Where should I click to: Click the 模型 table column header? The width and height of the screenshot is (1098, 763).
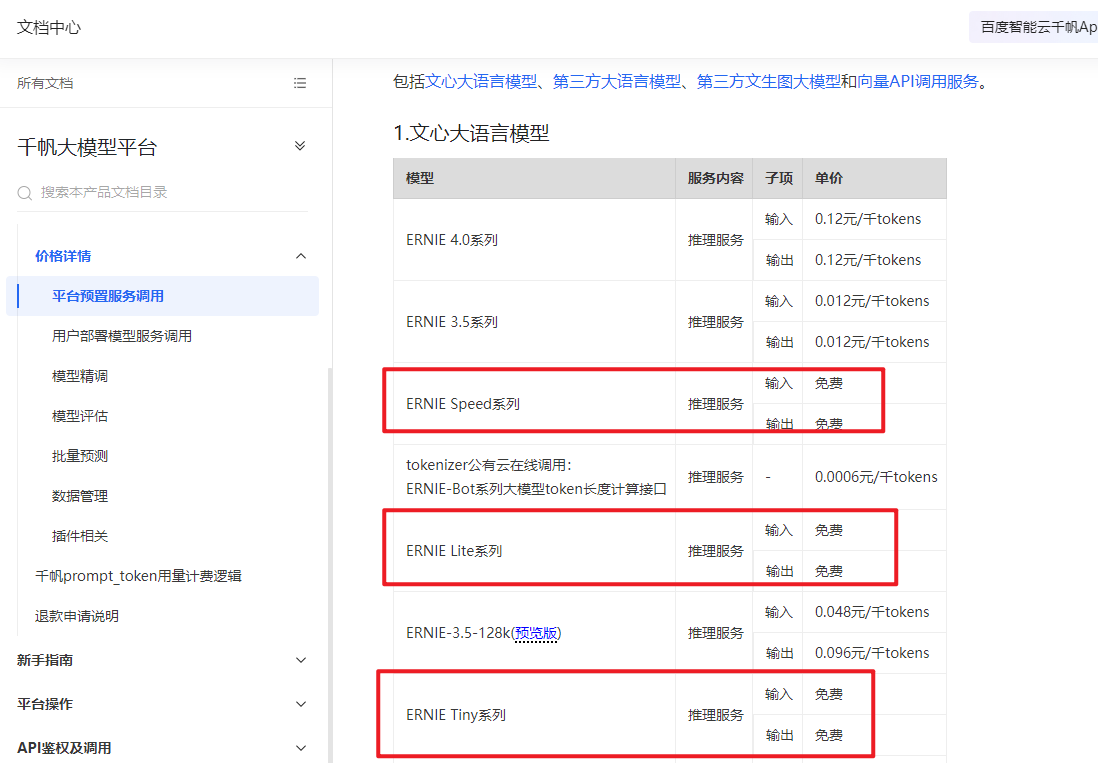click(534, 178)
